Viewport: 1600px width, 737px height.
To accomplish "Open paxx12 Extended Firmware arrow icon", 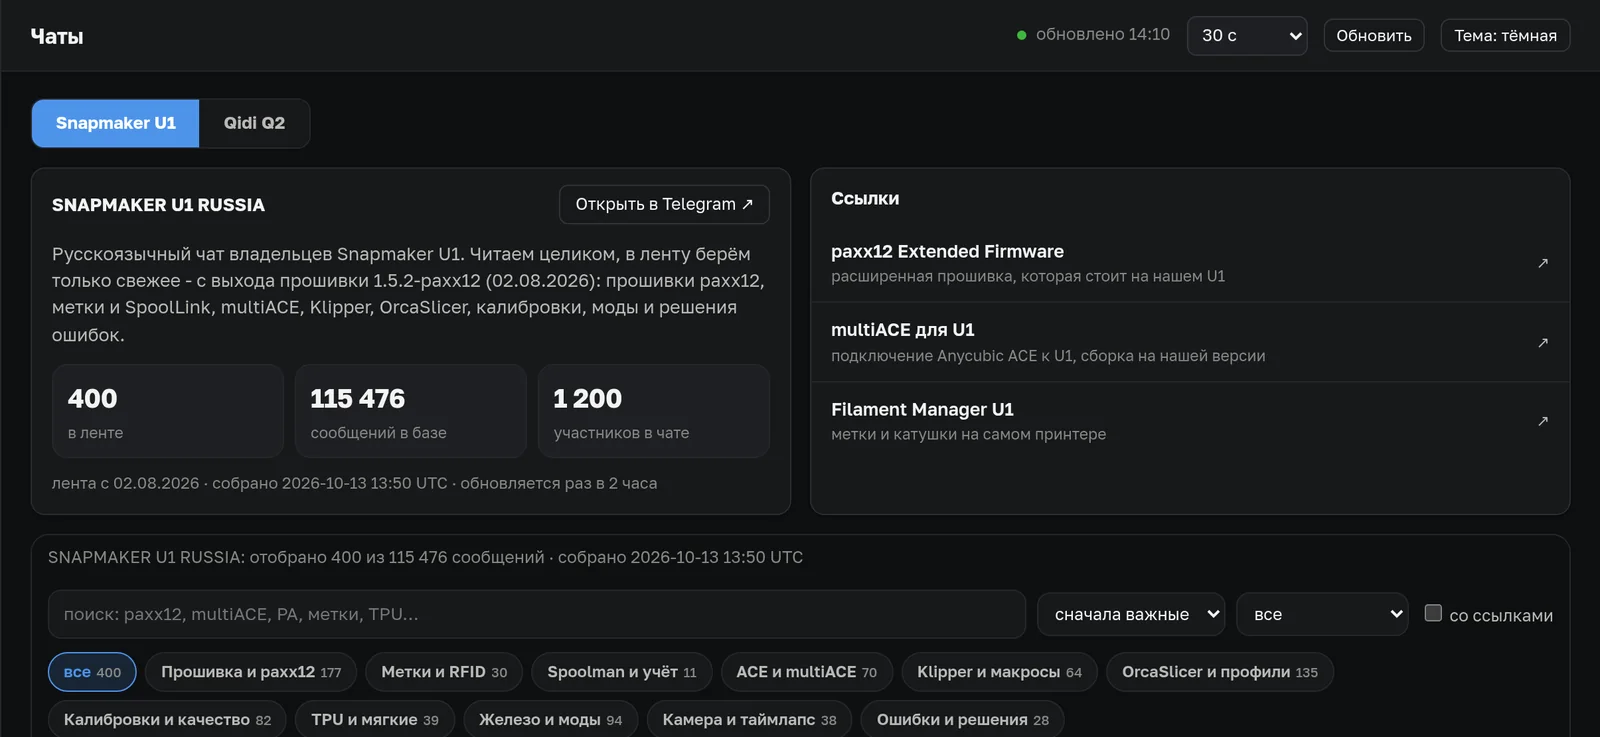I will click(x=1543, y=263).
